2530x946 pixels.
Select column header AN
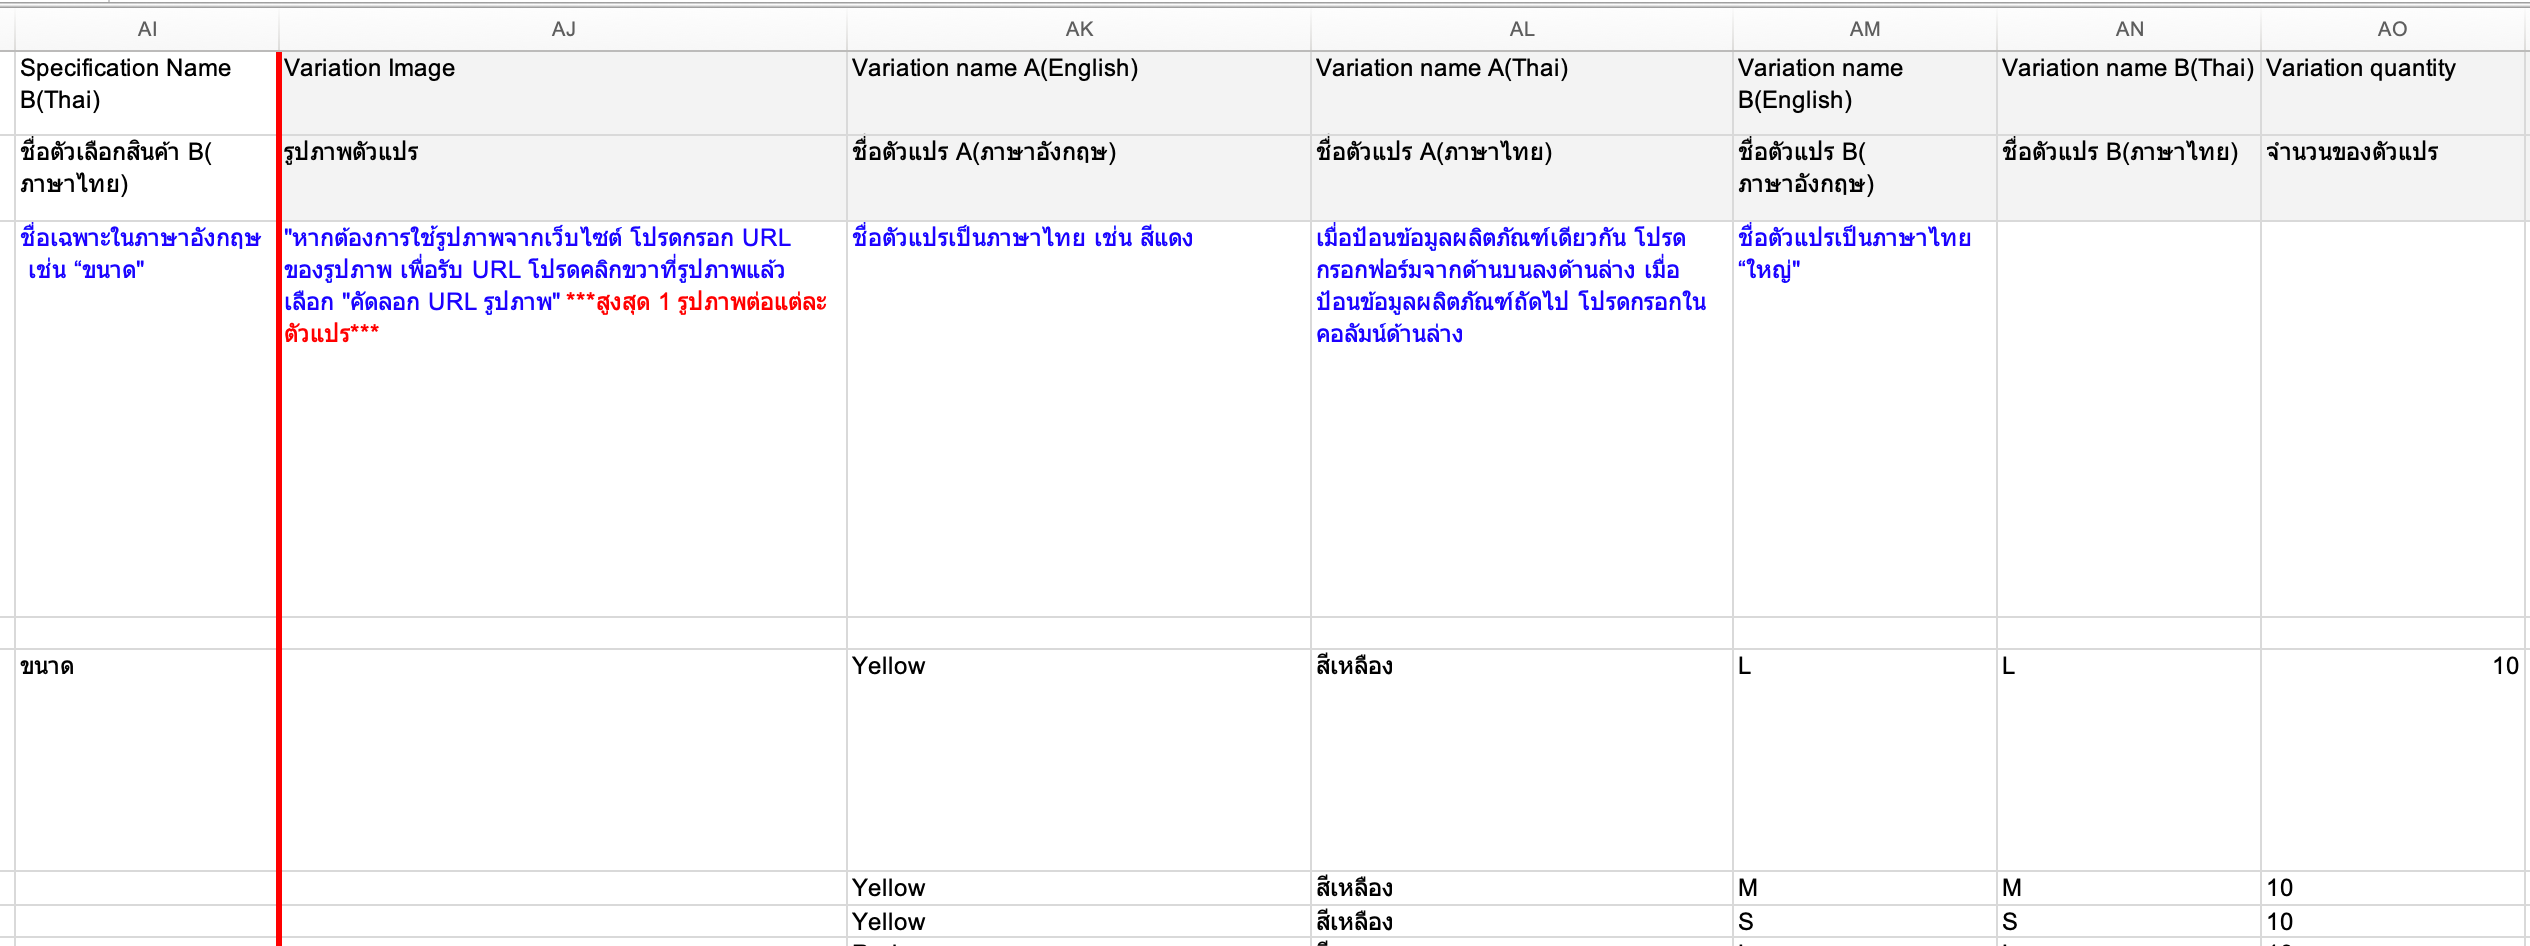pyautogui.click(x=2129, y=29)
